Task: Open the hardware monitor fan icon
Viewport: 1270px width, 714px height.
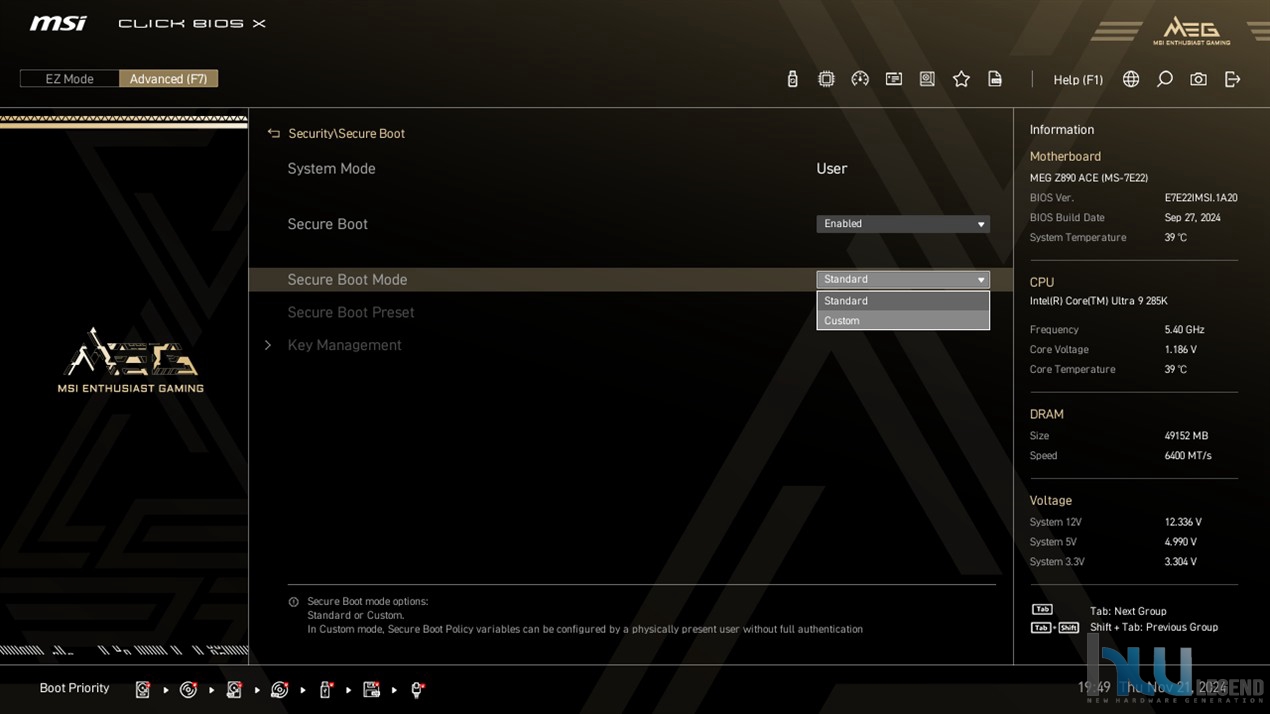Action: [927, 79]
